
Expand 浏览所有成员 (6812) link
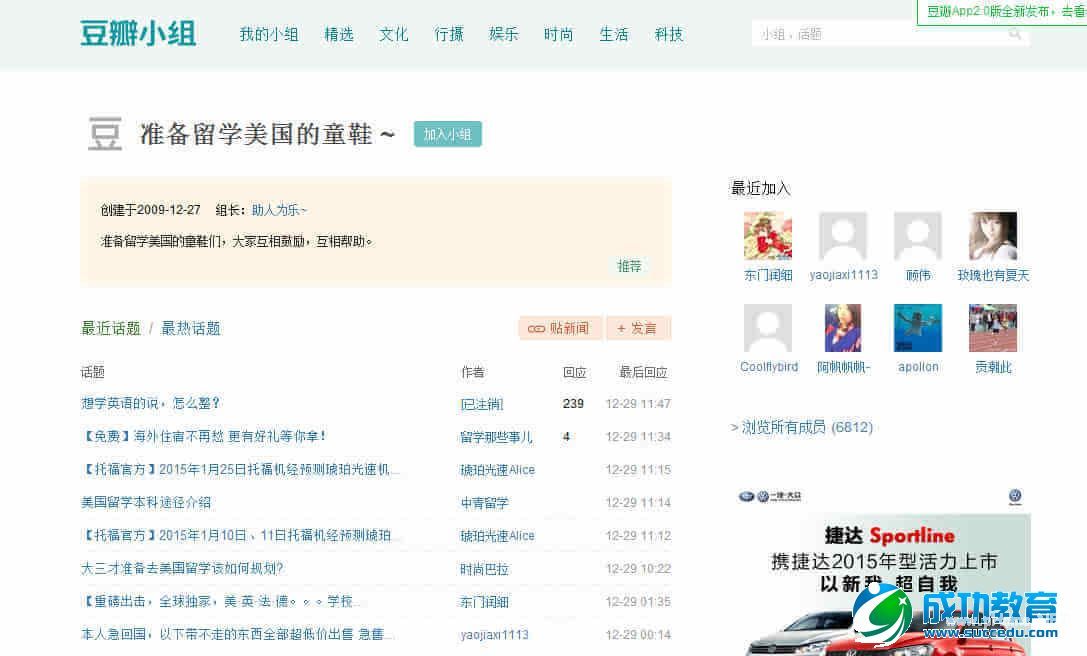(802, 427)
